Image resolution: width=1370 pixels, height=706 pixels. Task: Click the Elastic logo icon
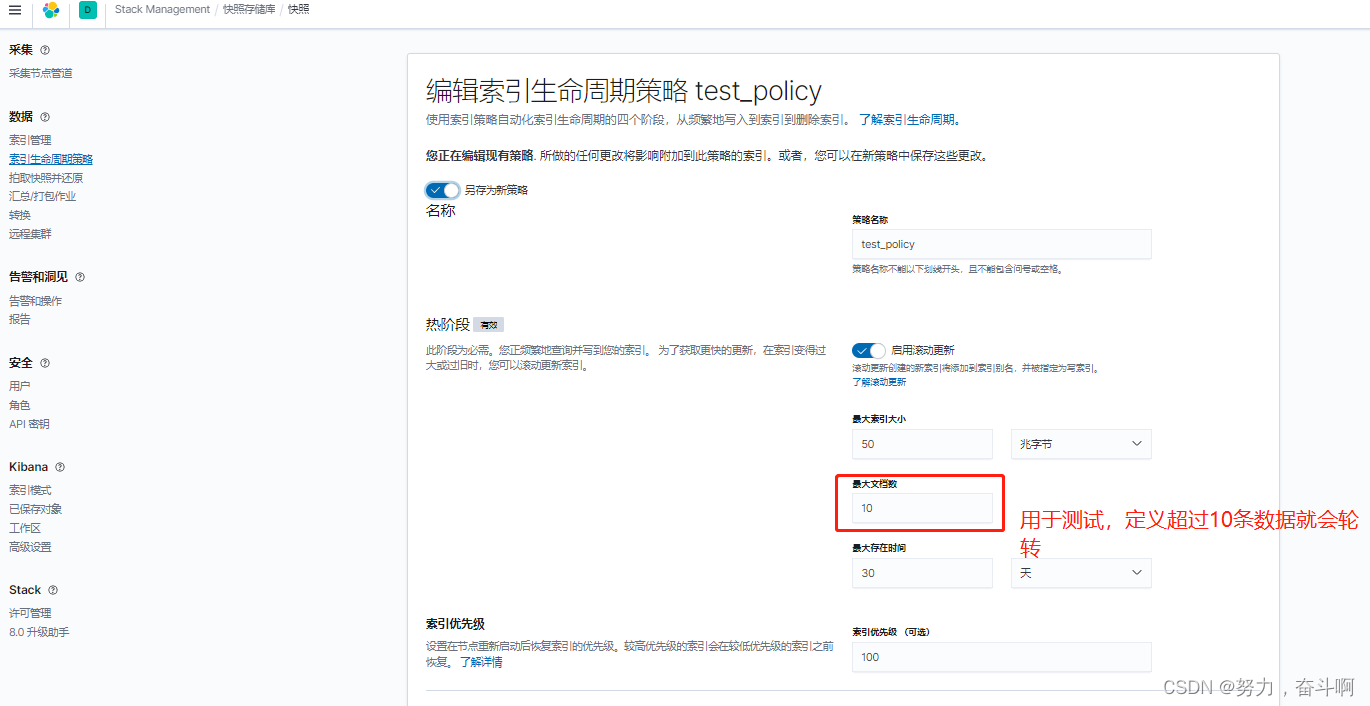pos(51,10)
